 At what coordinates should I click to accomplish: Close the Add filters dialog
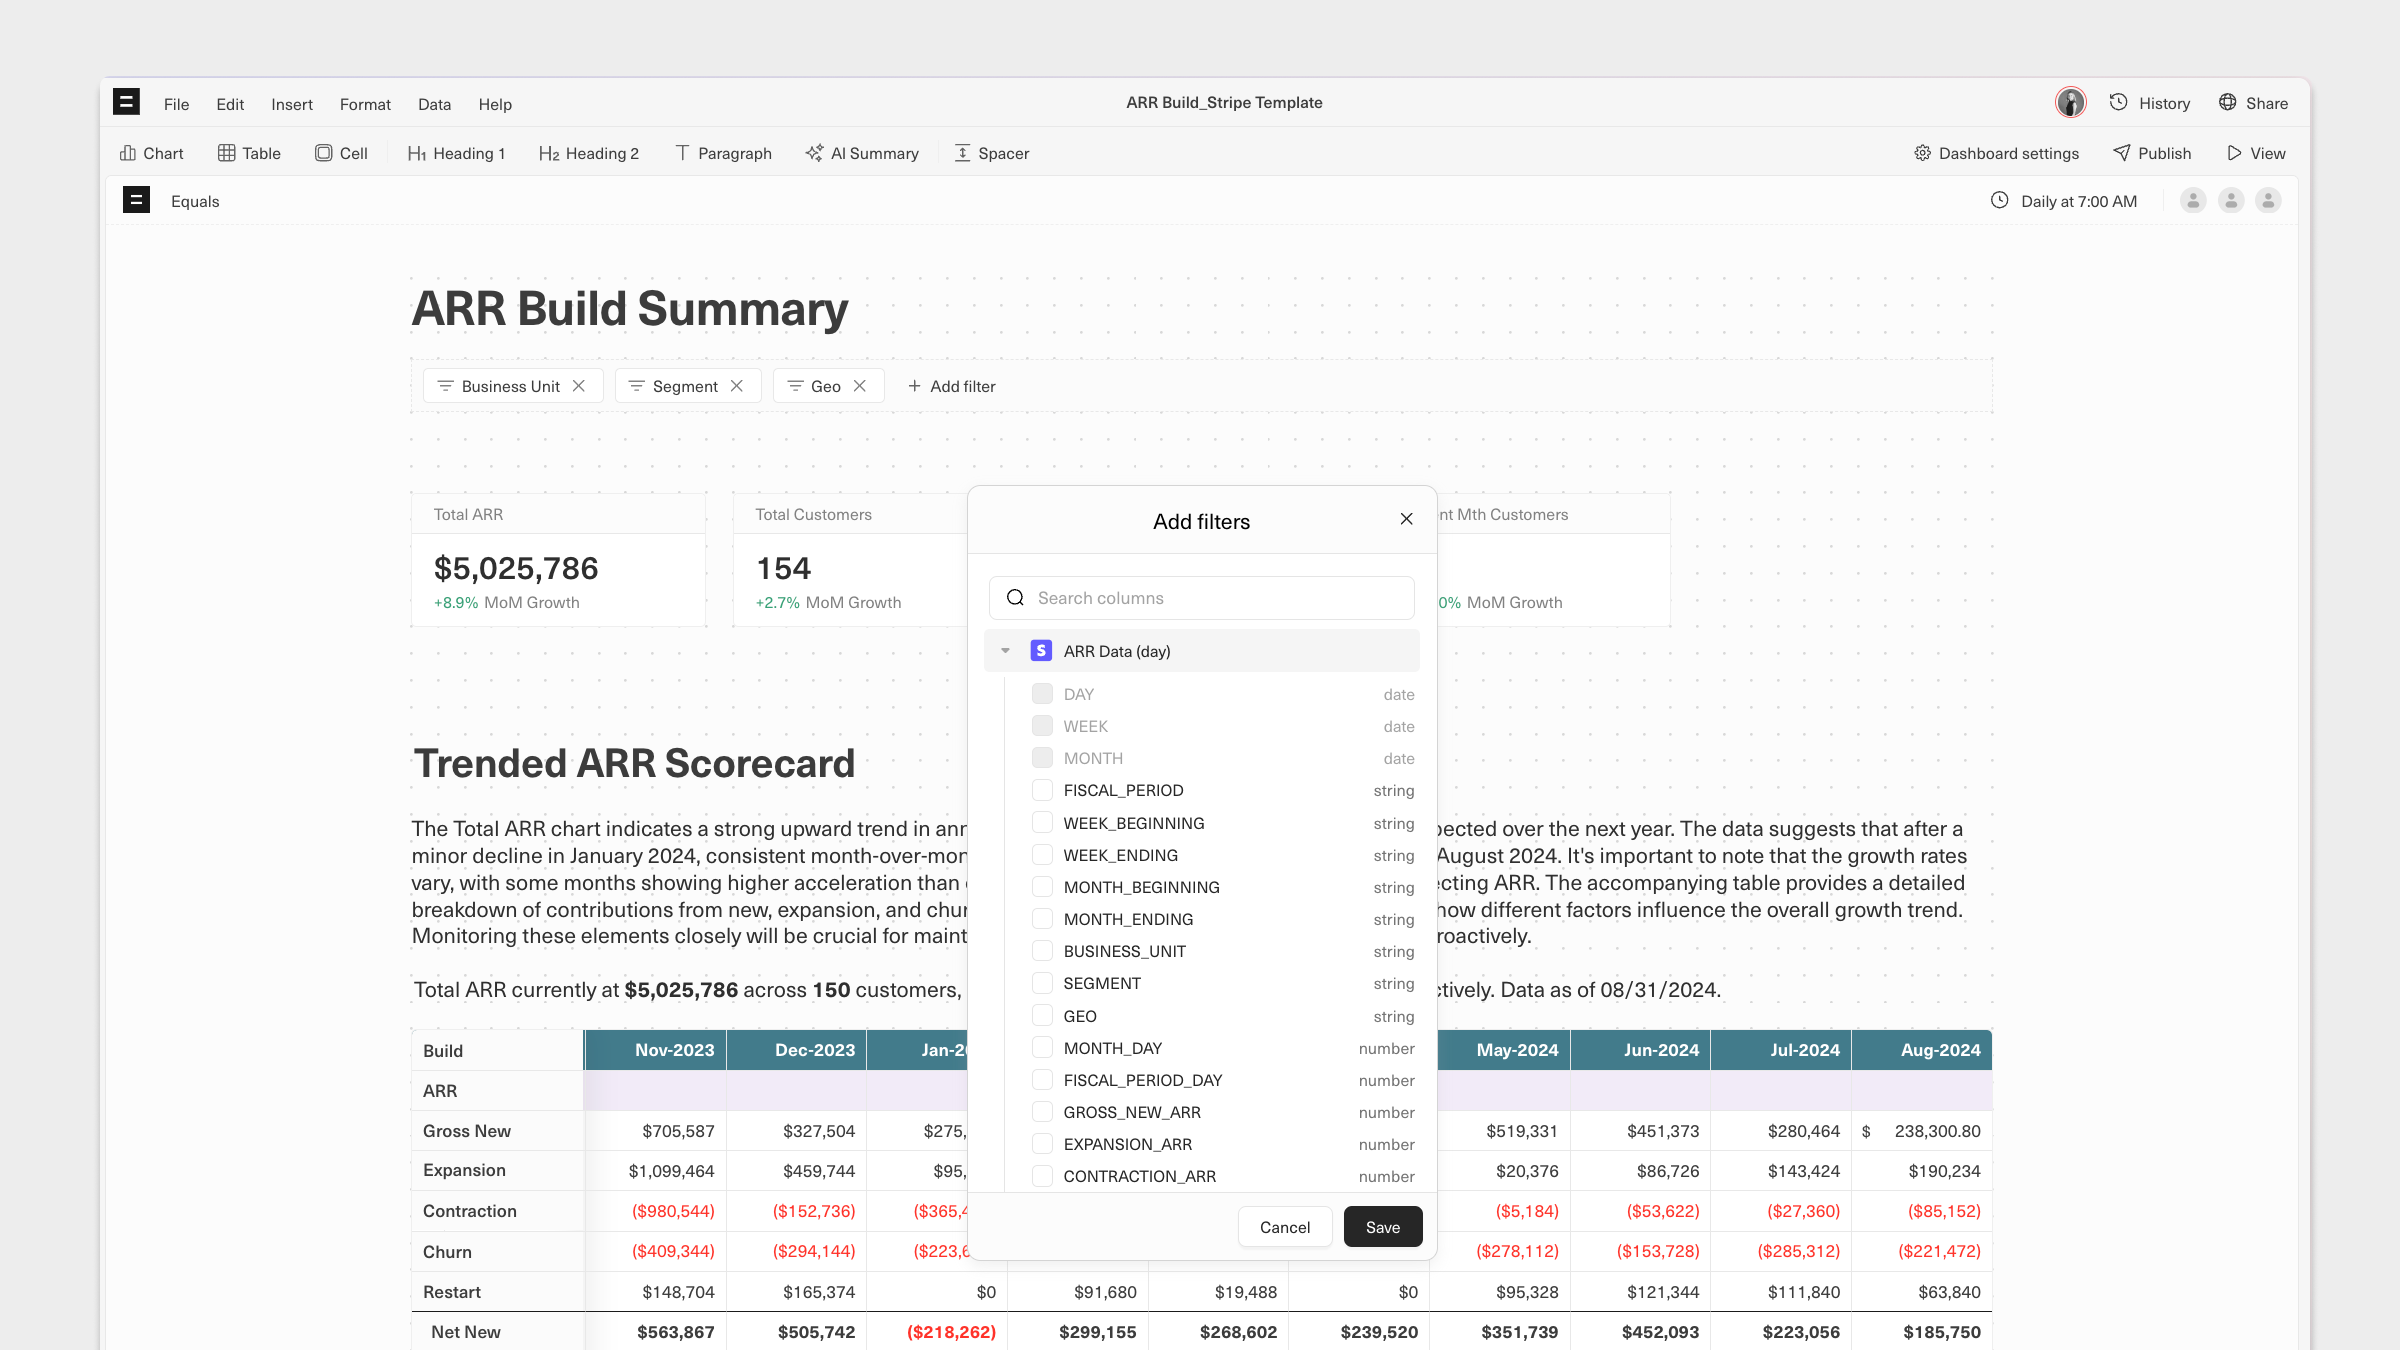pyautogui.click(x=1406, y=519)
